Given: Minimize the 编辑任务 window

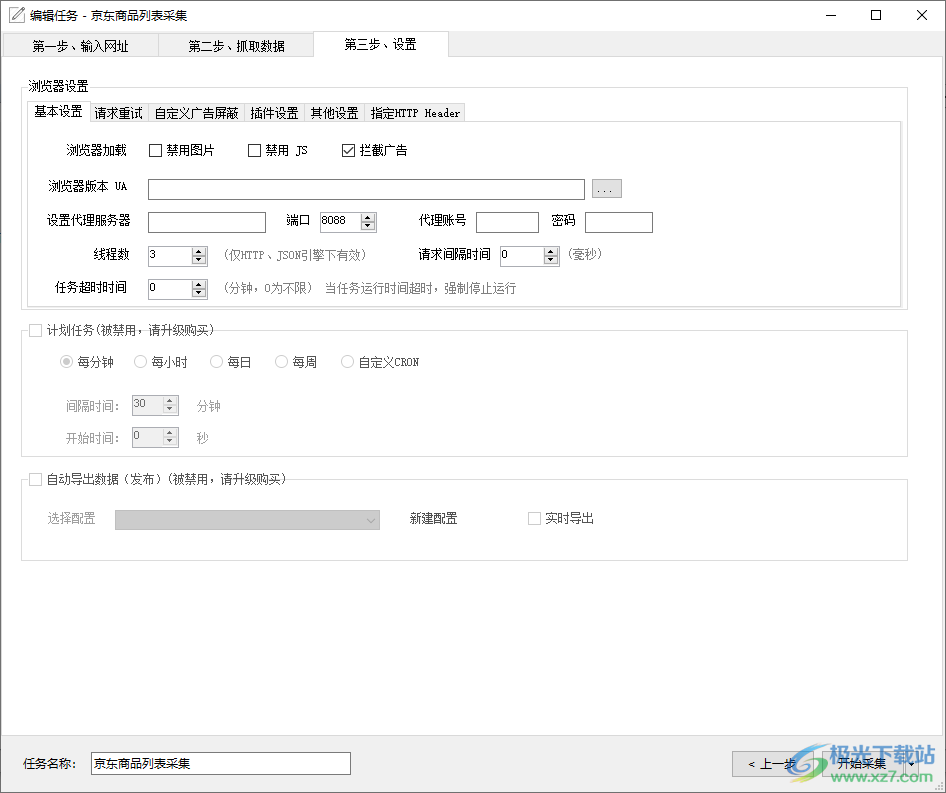Looking at the screenshot, I should coord(831,15).
